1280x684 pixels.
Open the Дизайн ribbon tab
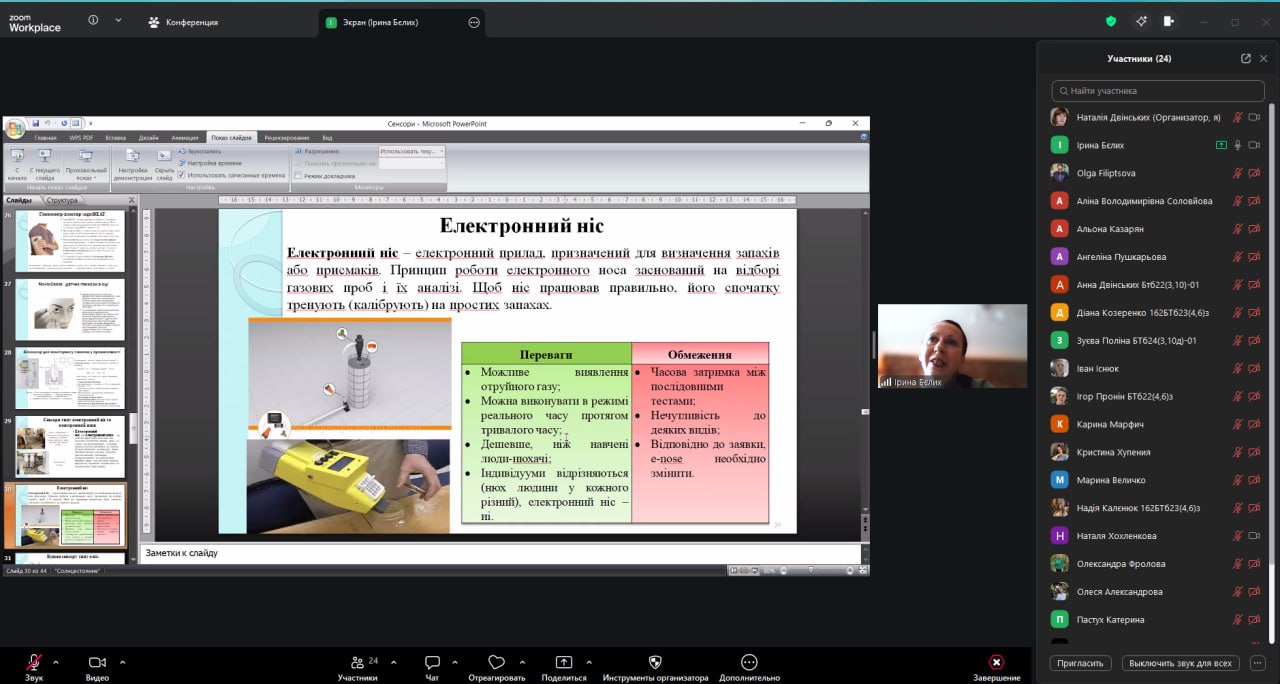(148, 137)
